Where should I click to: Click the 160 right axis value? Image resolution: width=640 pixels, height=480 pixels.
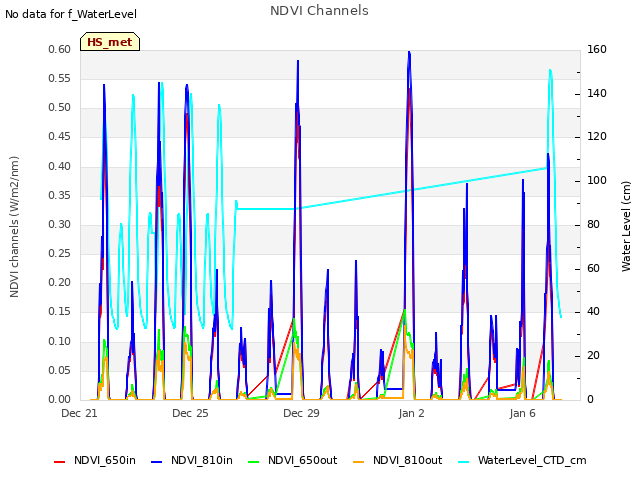597,49
